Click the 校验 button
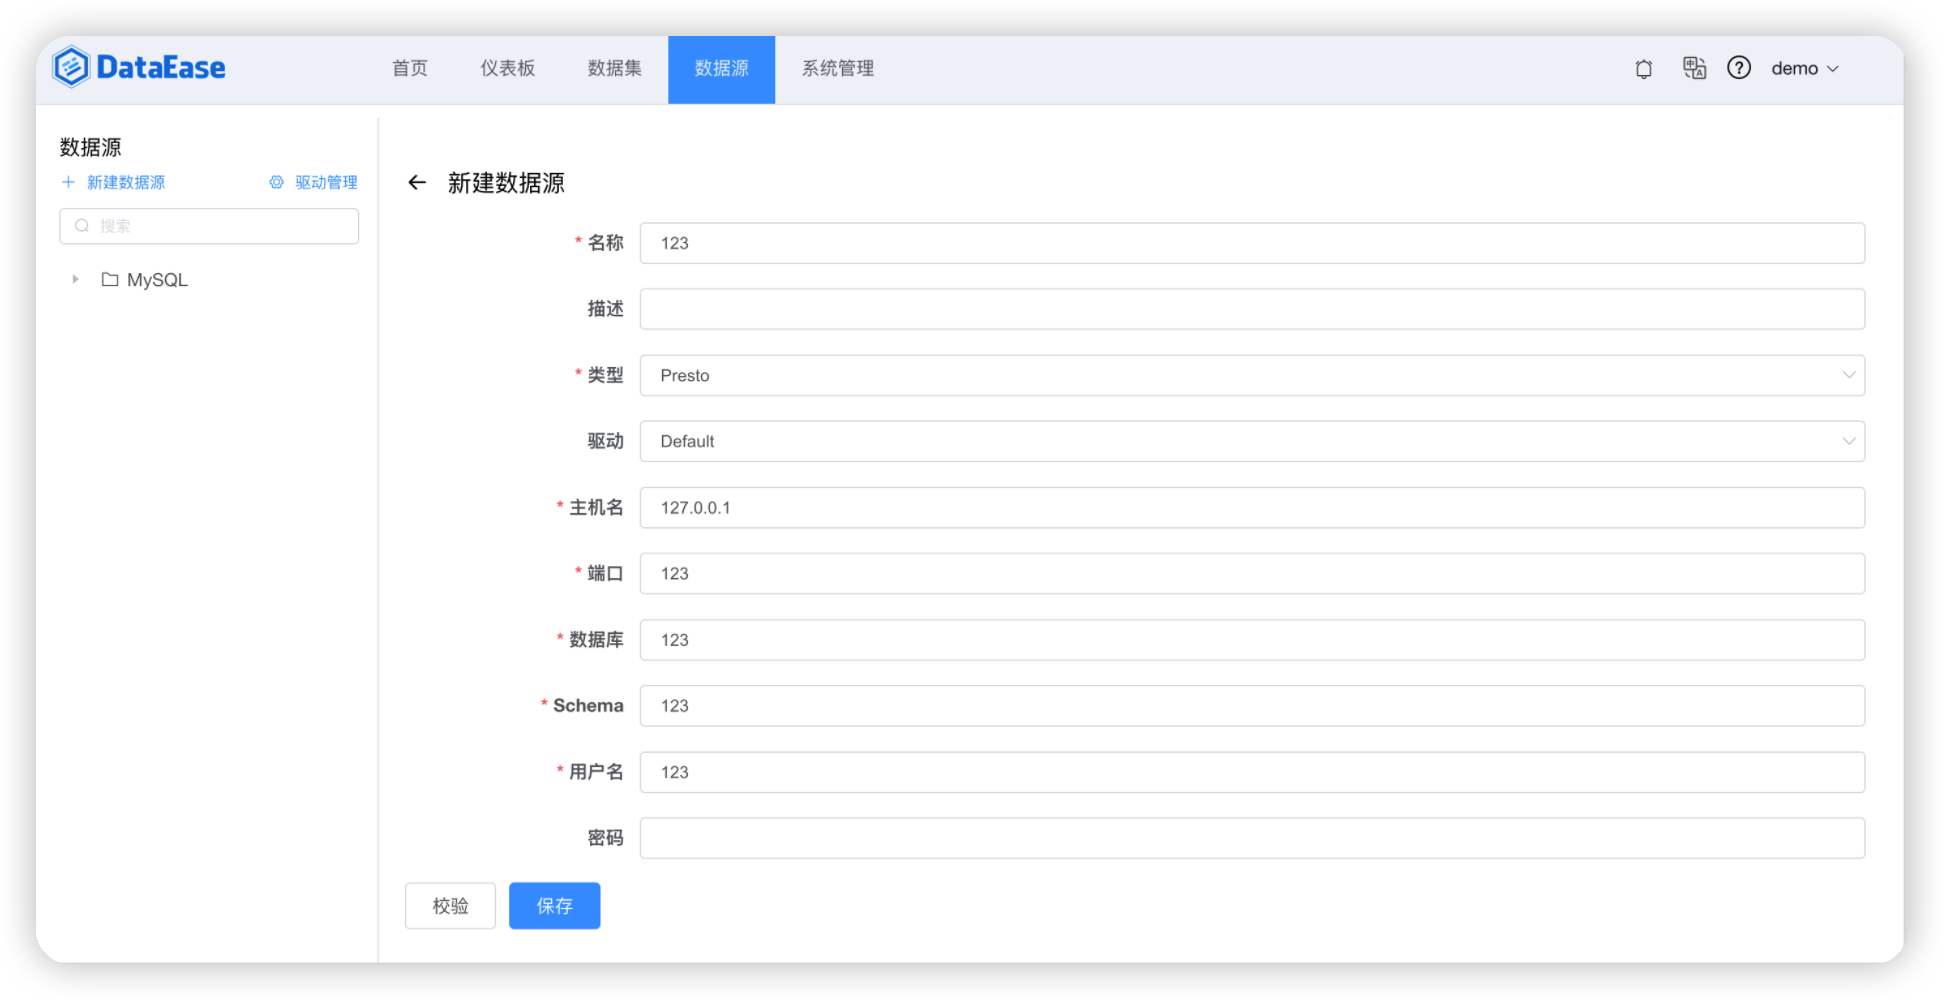This screenshot has height=1000, width=1944. 450,905
